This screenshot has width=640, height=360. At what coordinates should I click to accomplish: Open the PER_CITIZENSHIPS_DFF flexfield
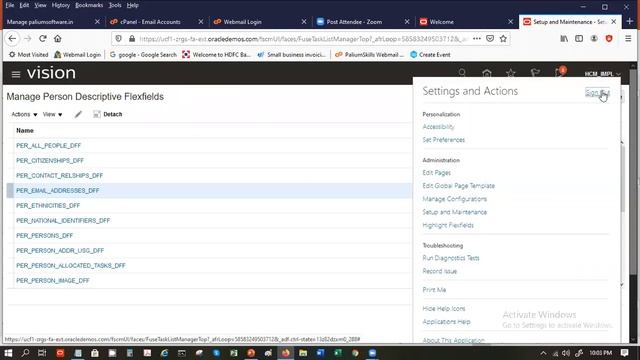(50, 161)
